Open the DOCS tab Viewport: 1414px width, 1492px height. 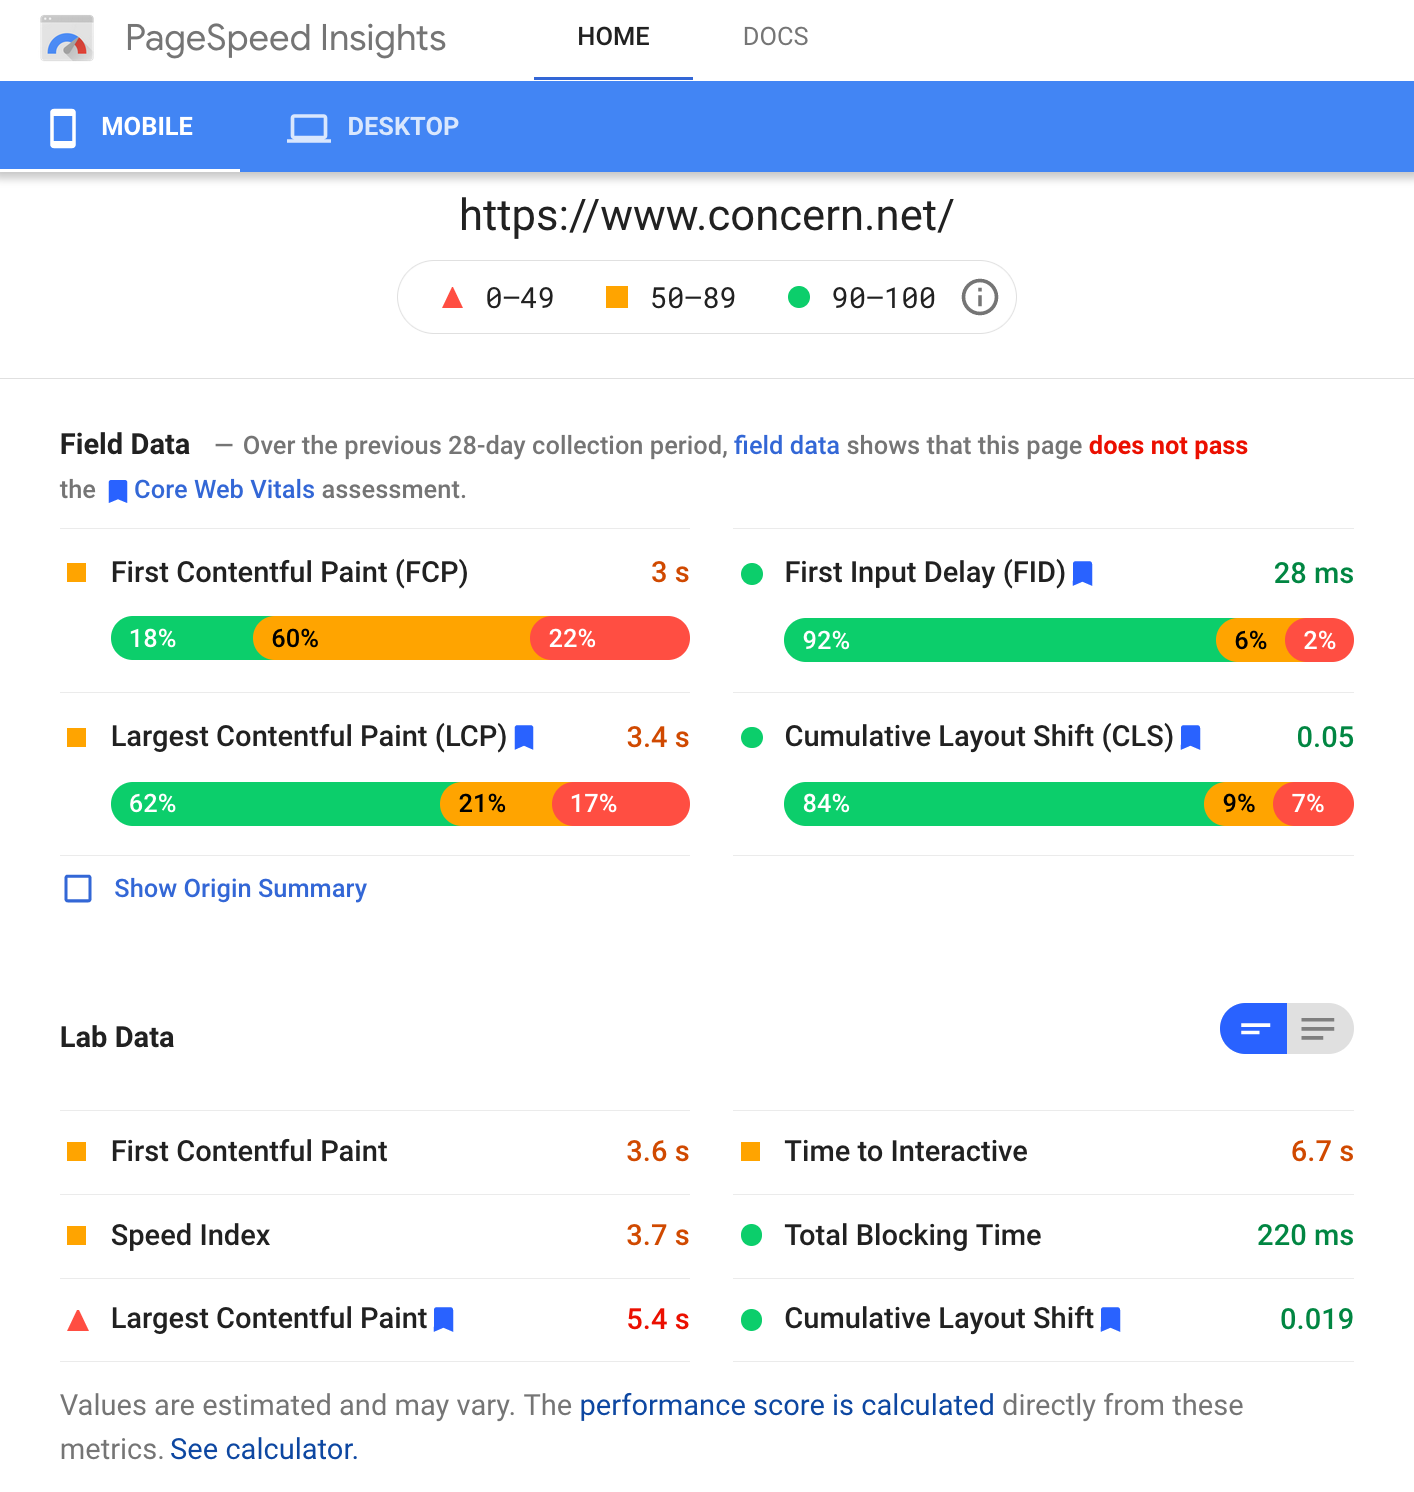pyautogui.click(x=775, y=37)
